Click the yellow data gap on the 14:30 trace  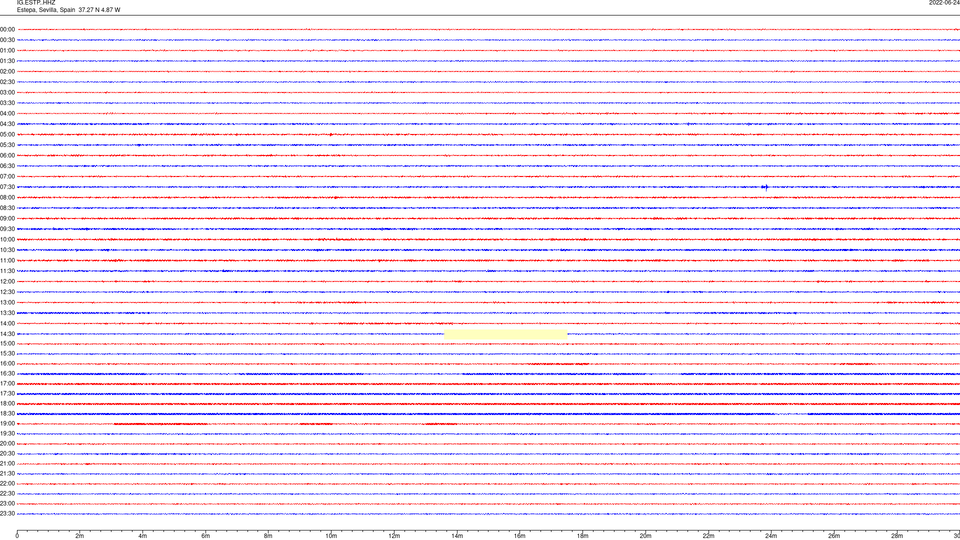tap(506, 335)
